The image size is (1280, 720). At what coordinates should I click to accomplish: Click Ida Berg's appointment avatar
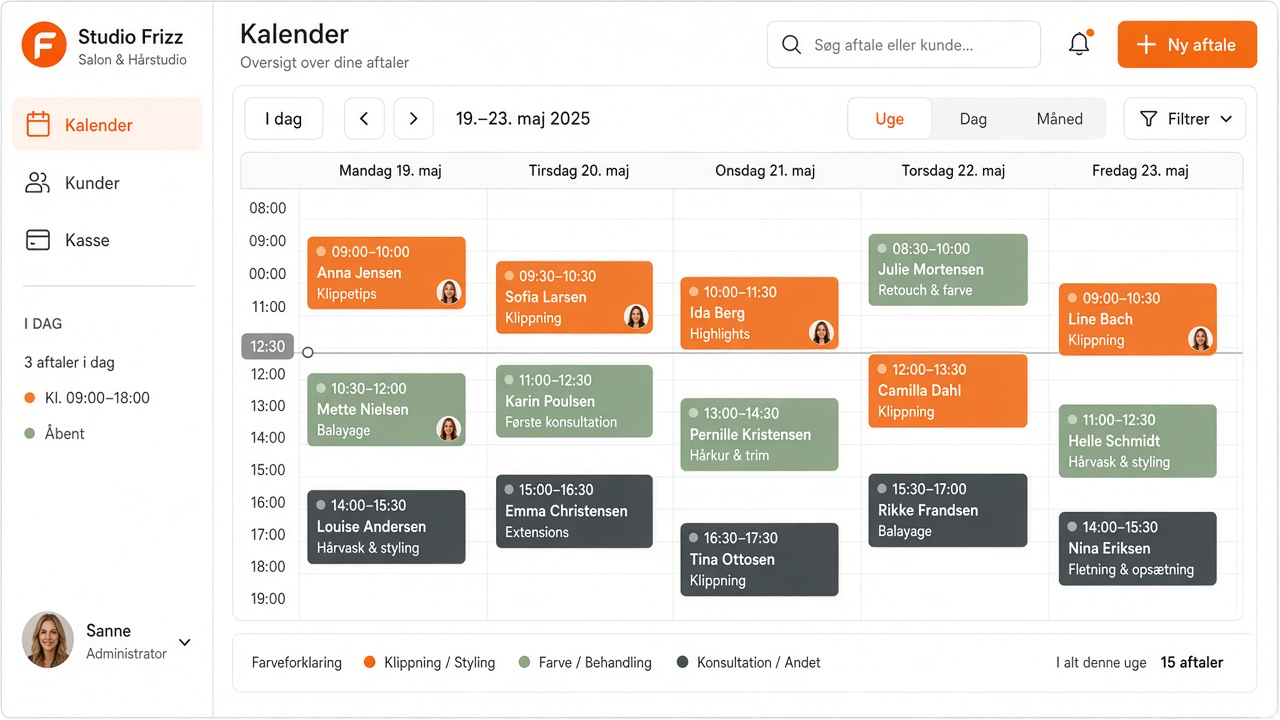821,332
